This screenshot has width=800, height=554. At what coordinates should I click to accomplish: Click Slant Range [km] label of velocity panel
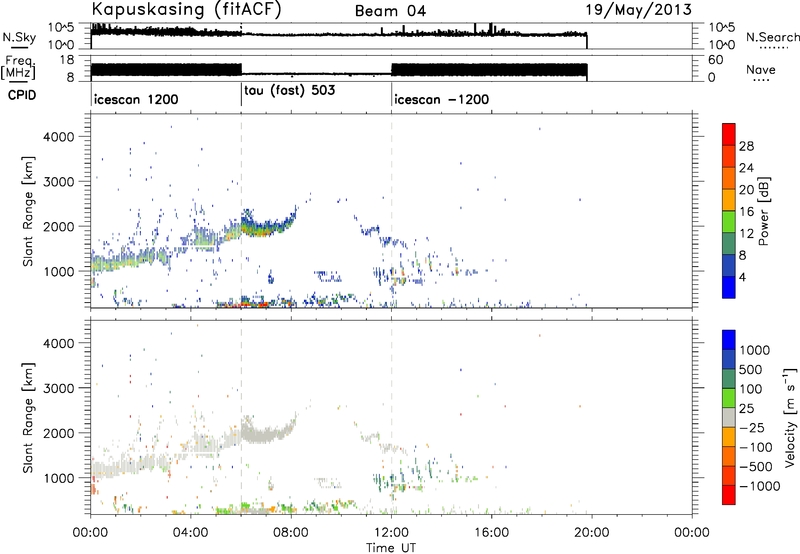coord(28,418)
